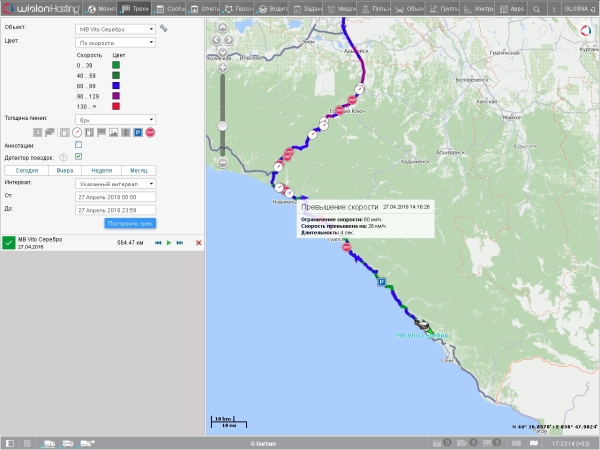Expand the Интервал dropdown set to Указанный интервал

point(115,184)
